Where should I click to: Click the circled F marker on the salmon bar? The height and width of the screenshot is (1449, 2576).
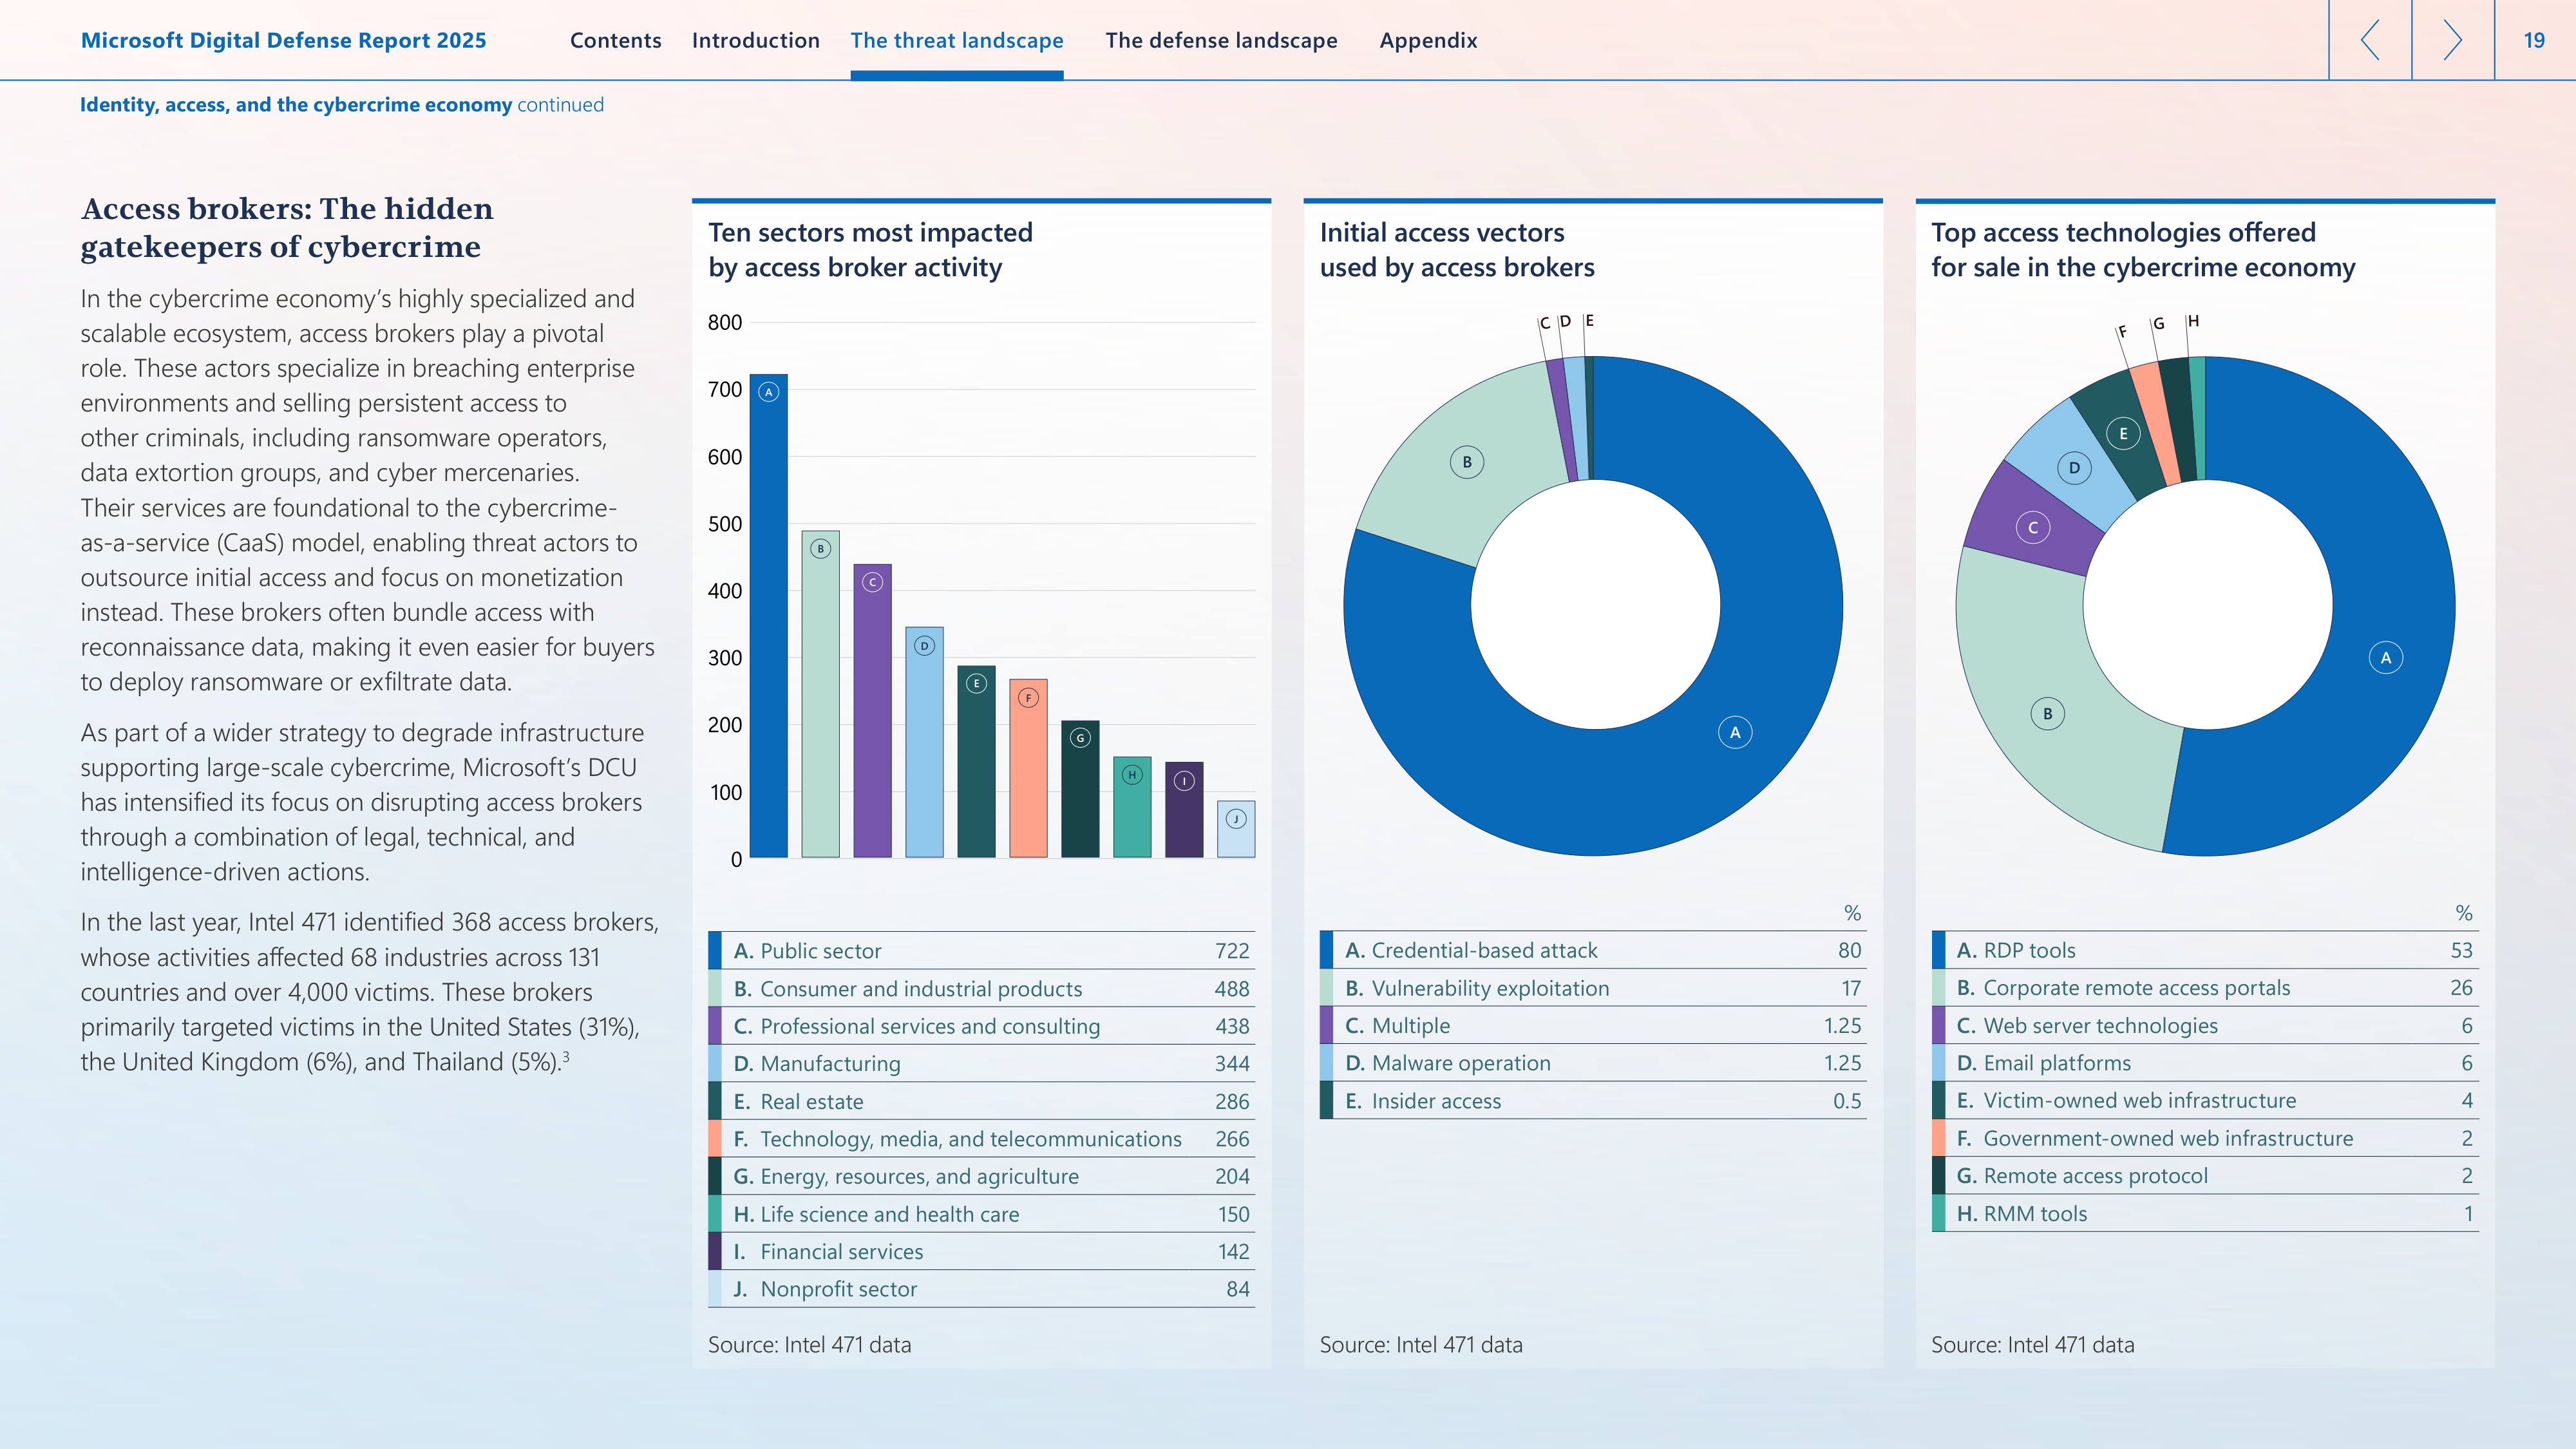(1028, 698)
